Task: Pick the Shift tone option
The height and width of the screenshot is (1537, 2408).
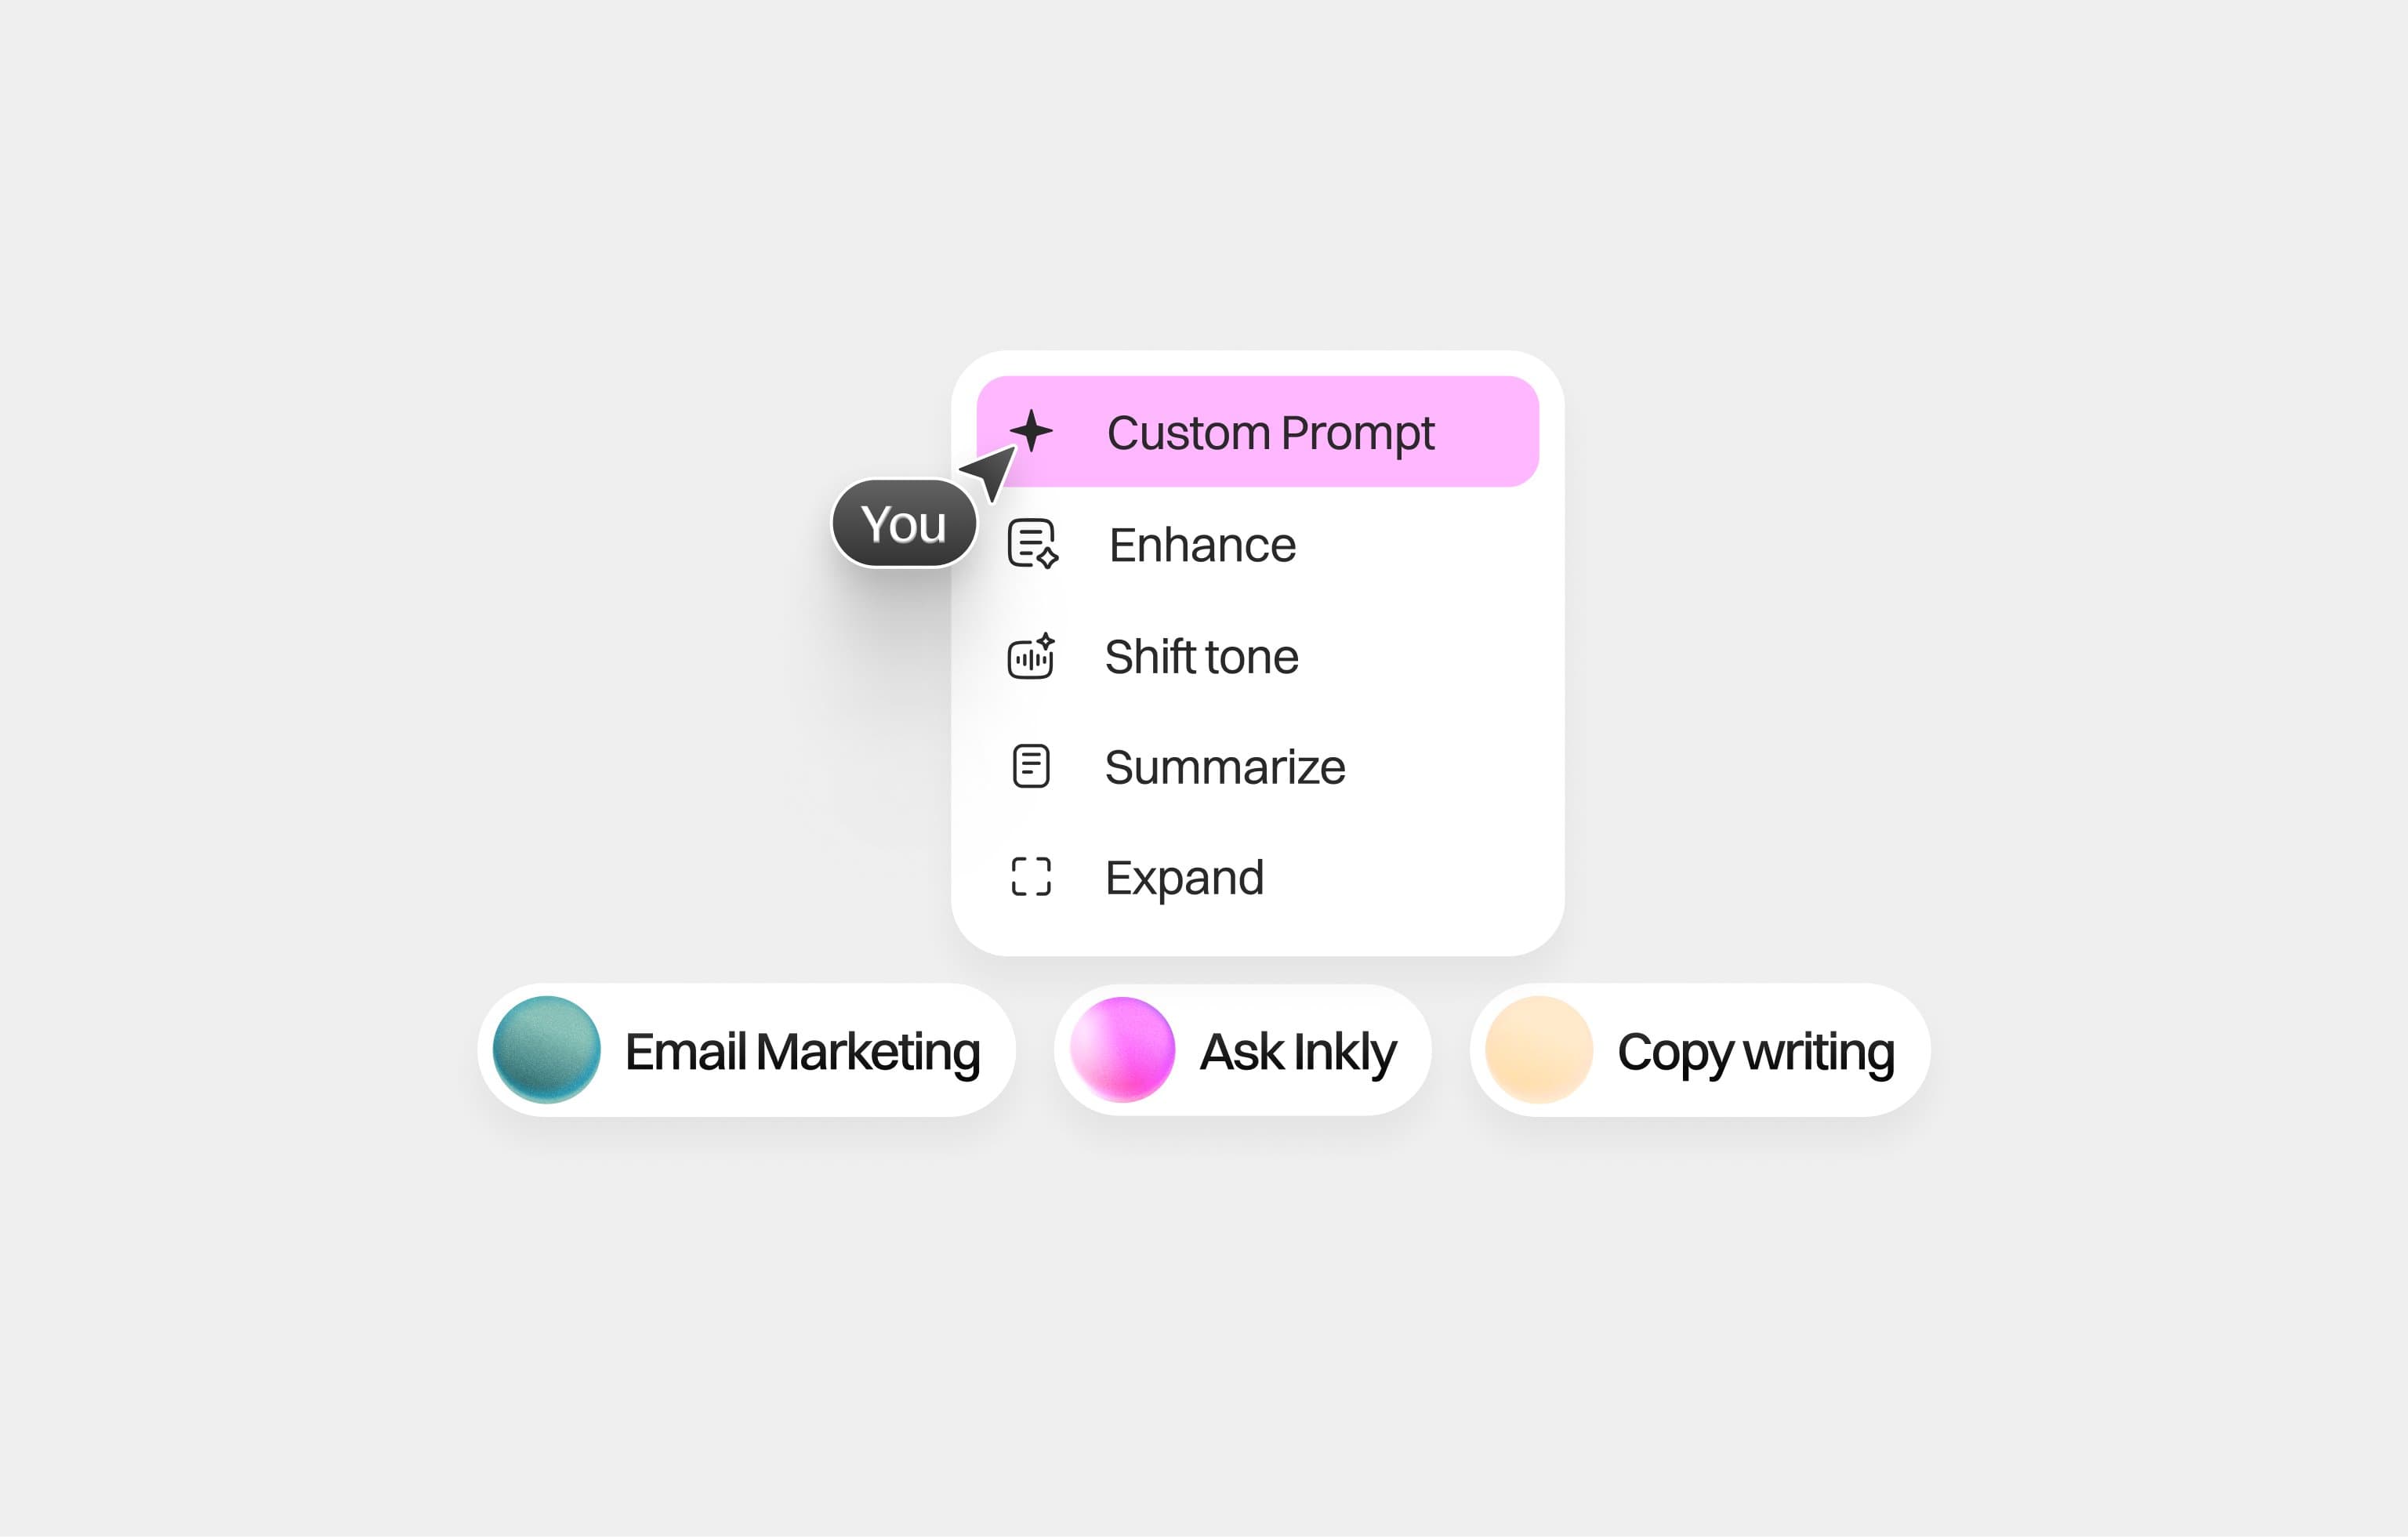Action: coord(1257,656)
